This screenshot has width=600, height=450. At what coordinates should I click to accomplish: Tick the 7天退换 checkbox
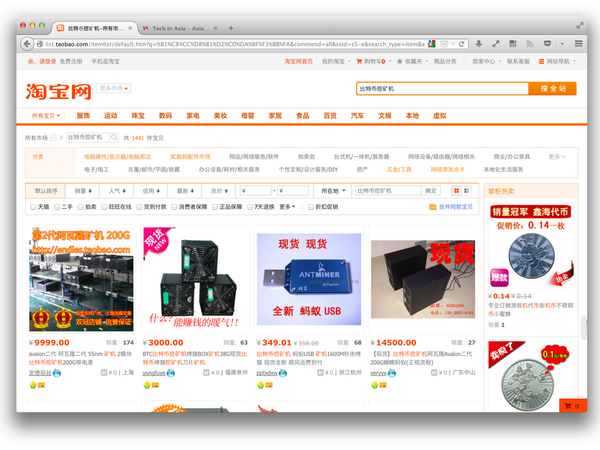[x=250, y=207]
